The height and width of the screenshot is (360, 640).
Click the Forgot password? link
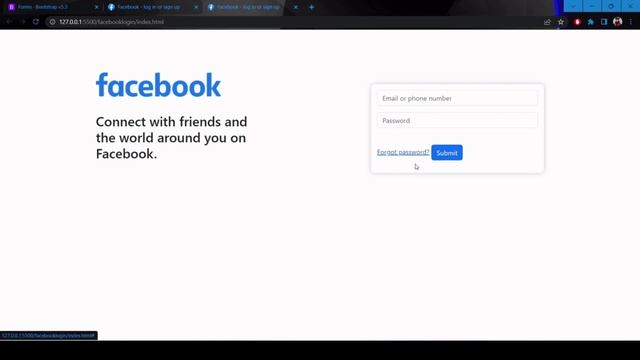(403, 152)
